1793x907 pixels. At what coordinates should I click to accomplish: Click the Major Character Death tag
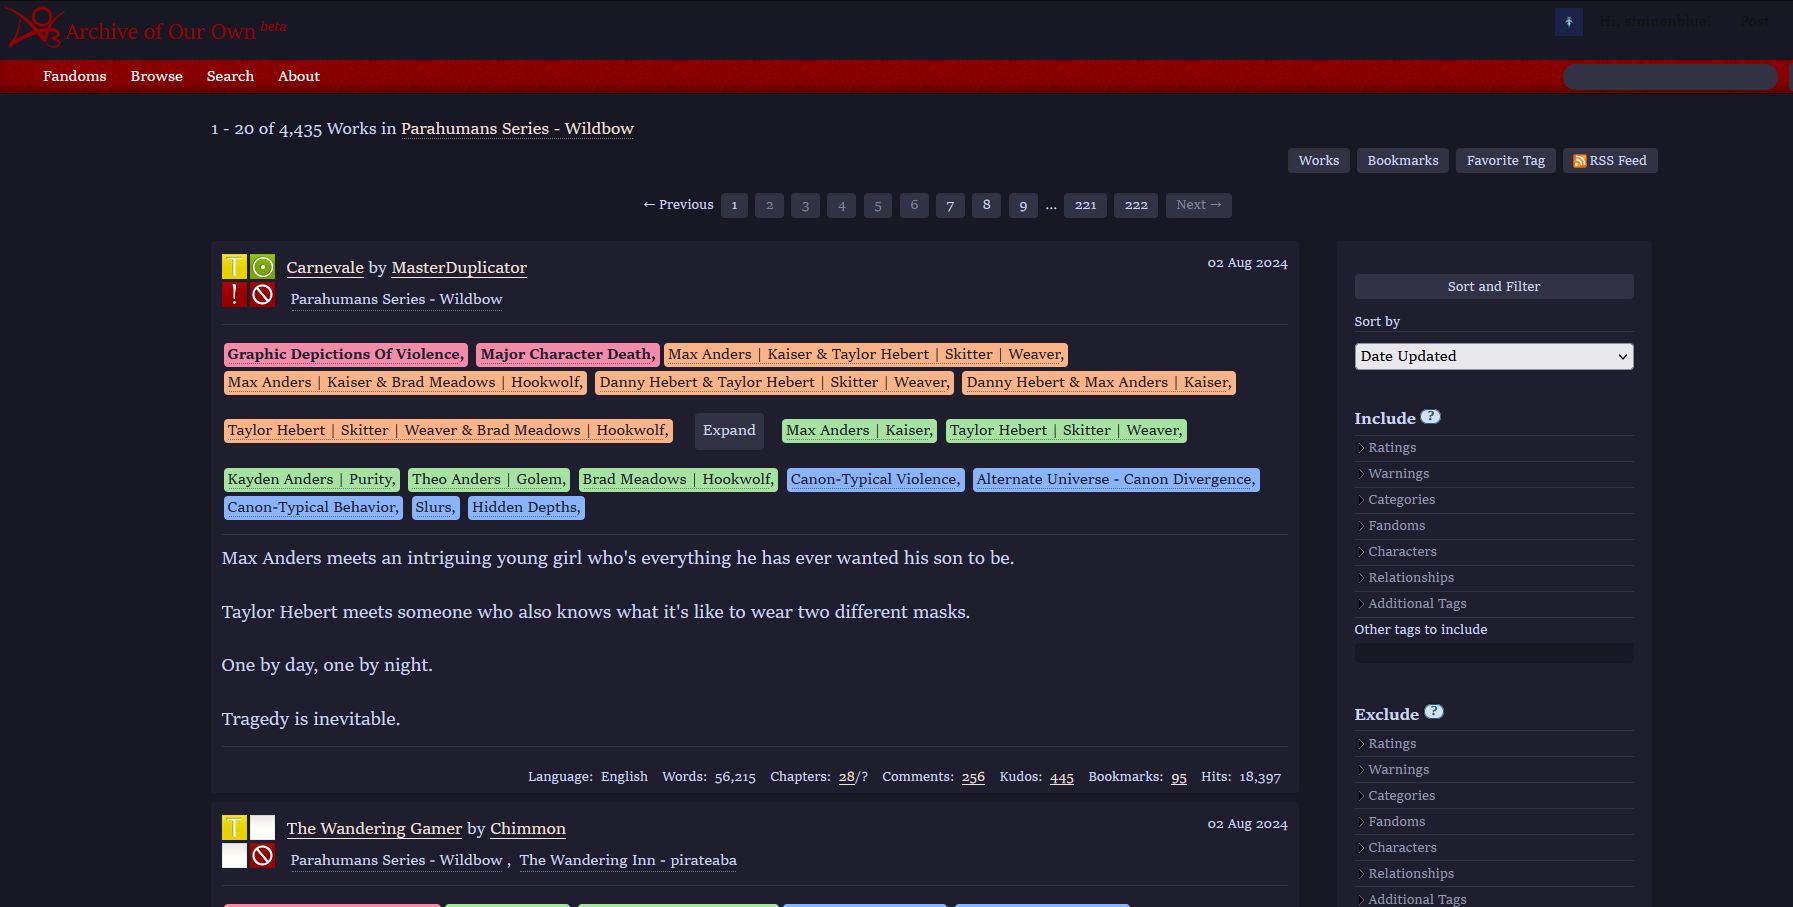(x=567, y=355)
